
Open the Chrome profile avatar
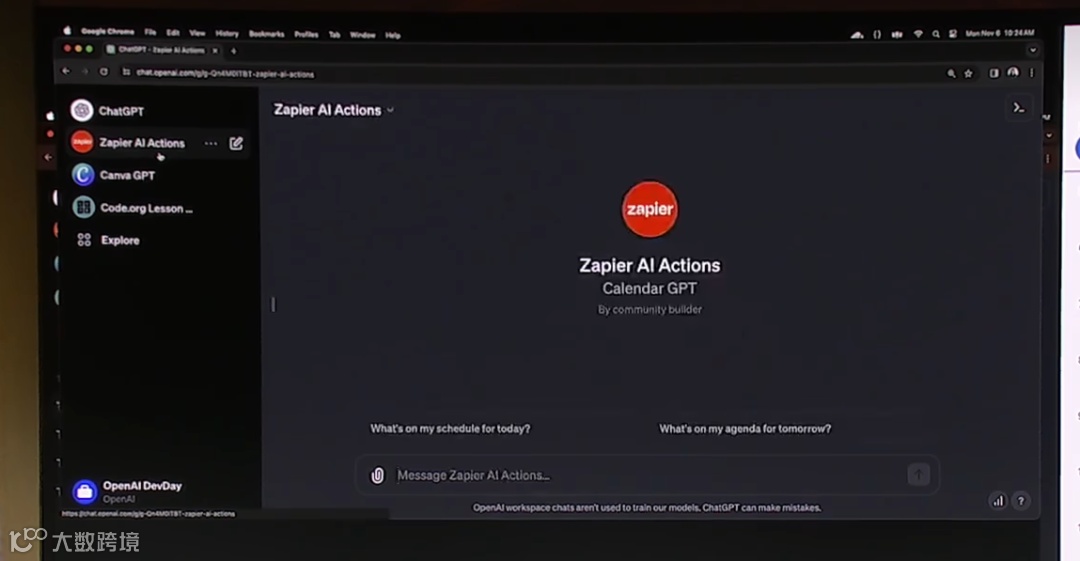(1012, 72)
